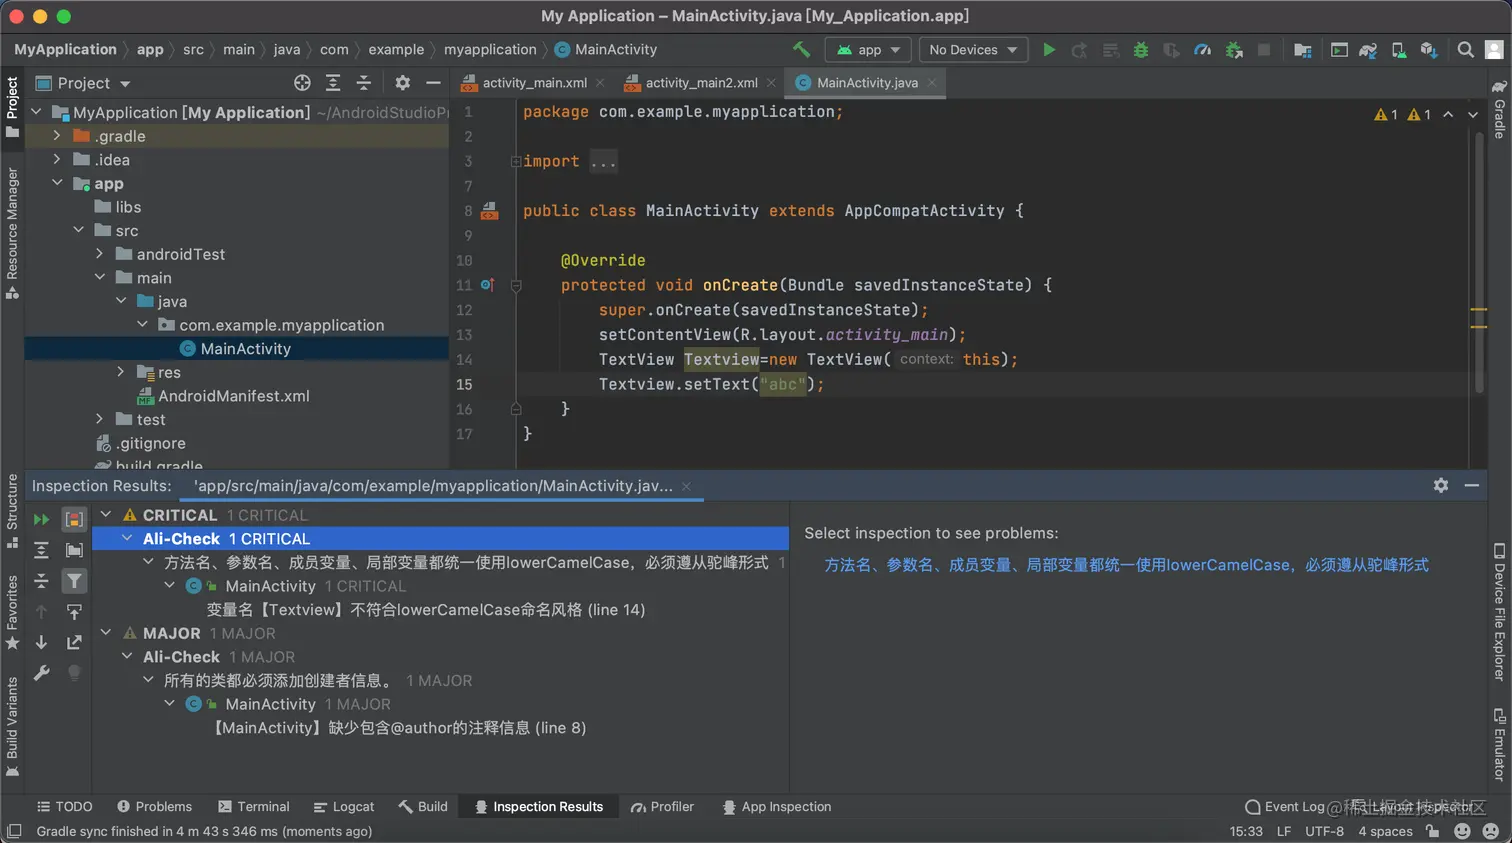Open the No Devices selector dropdown

point(973,50)
